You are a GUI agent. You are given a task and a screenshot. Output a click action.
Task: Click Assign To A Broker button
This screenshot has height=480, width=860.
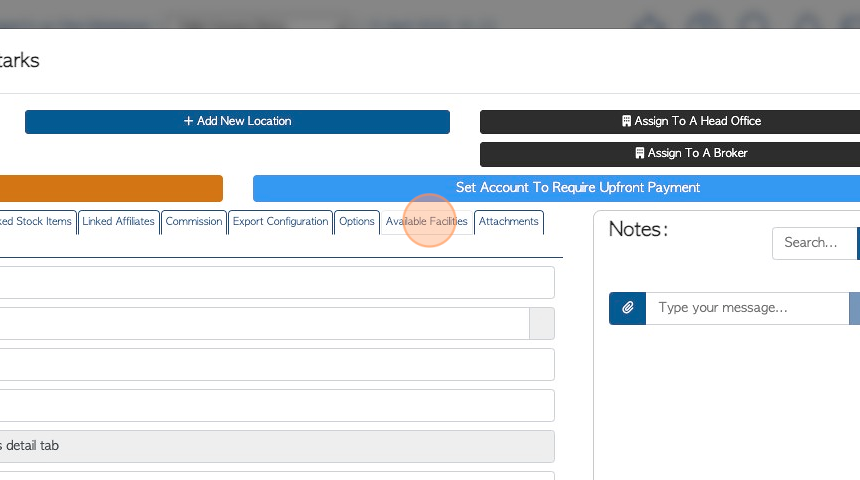pyautogui.click(x=670, y=154)
